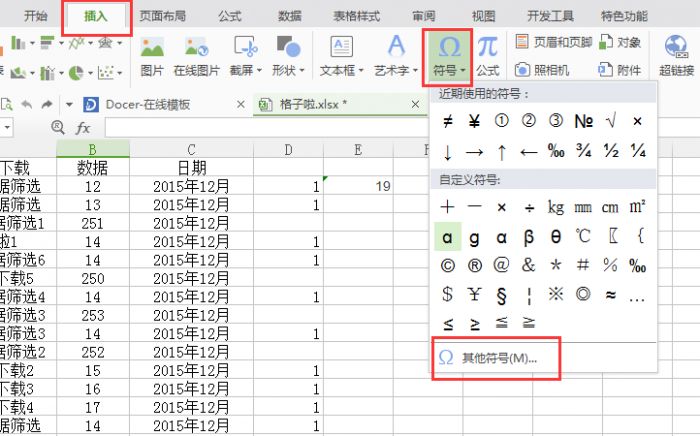700x436 pixels.
Task: Click the redo arrow icon
Action: pyautogui.click(x=46, y=104)
